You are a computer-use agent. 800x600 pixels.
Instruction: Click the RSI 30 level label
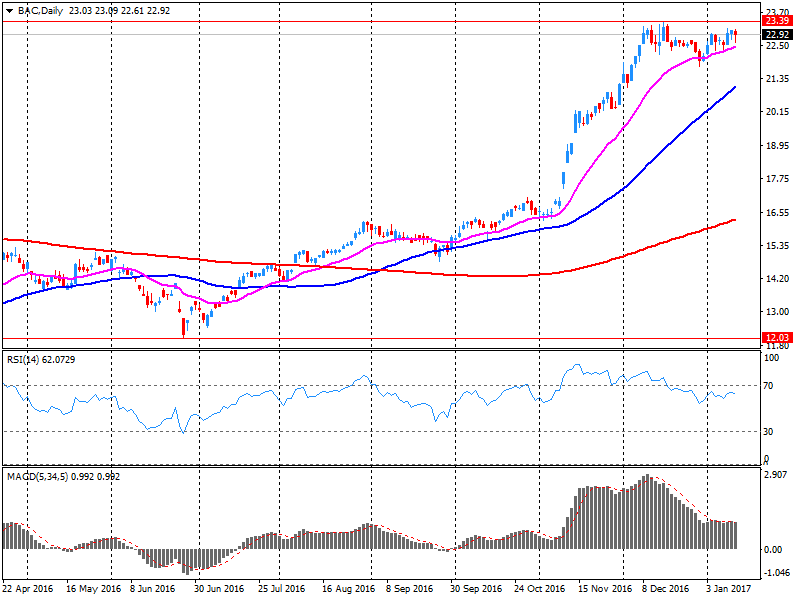tap(768, 432)
